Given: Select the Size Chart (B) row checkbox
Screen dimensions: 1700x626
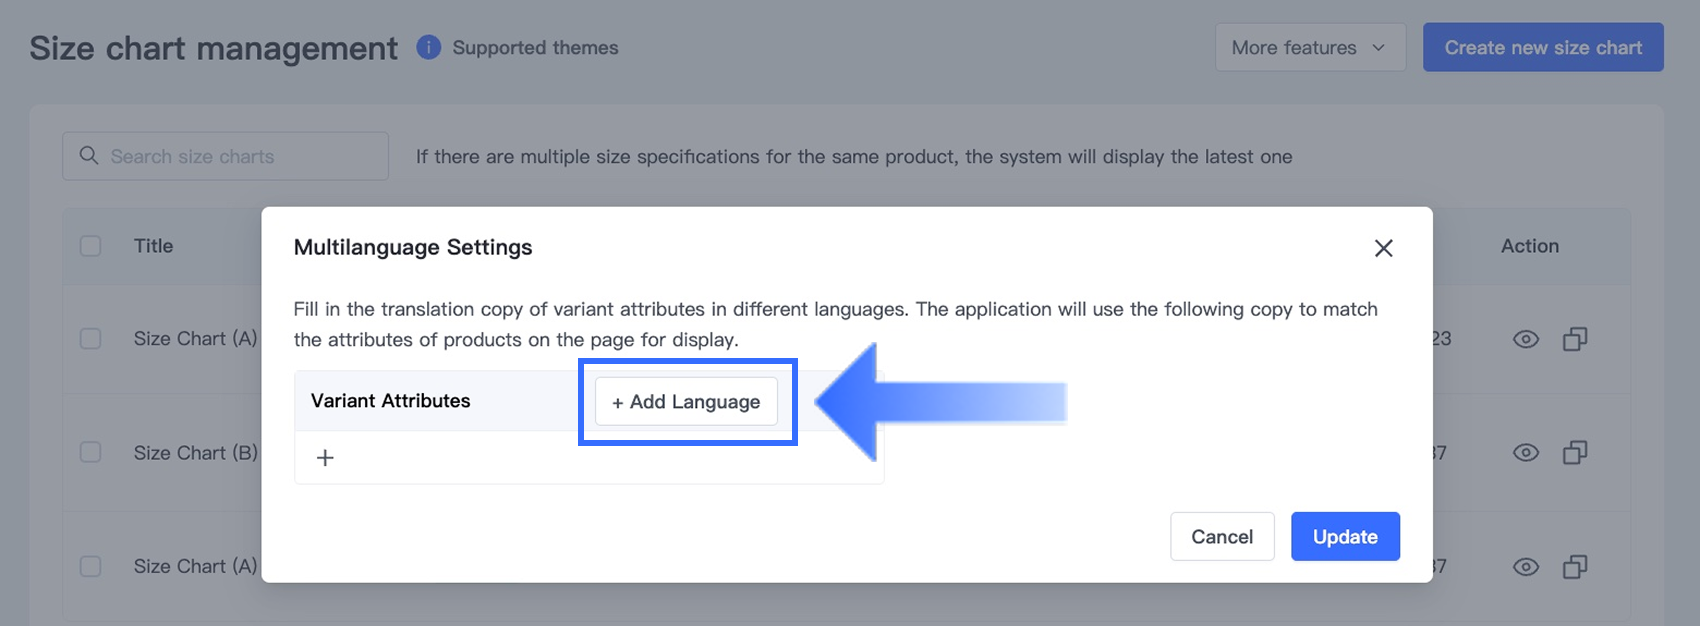Looking at the screenshot, I should [91, 453].
